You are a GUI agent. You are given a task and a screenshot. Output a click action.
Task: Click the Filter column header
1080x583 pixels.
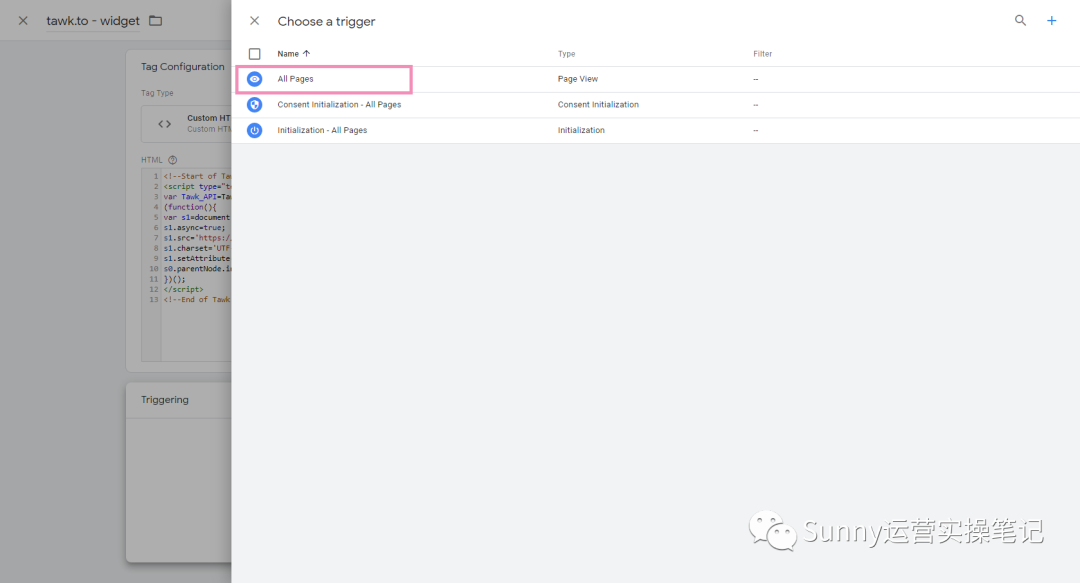coord(762,54)
